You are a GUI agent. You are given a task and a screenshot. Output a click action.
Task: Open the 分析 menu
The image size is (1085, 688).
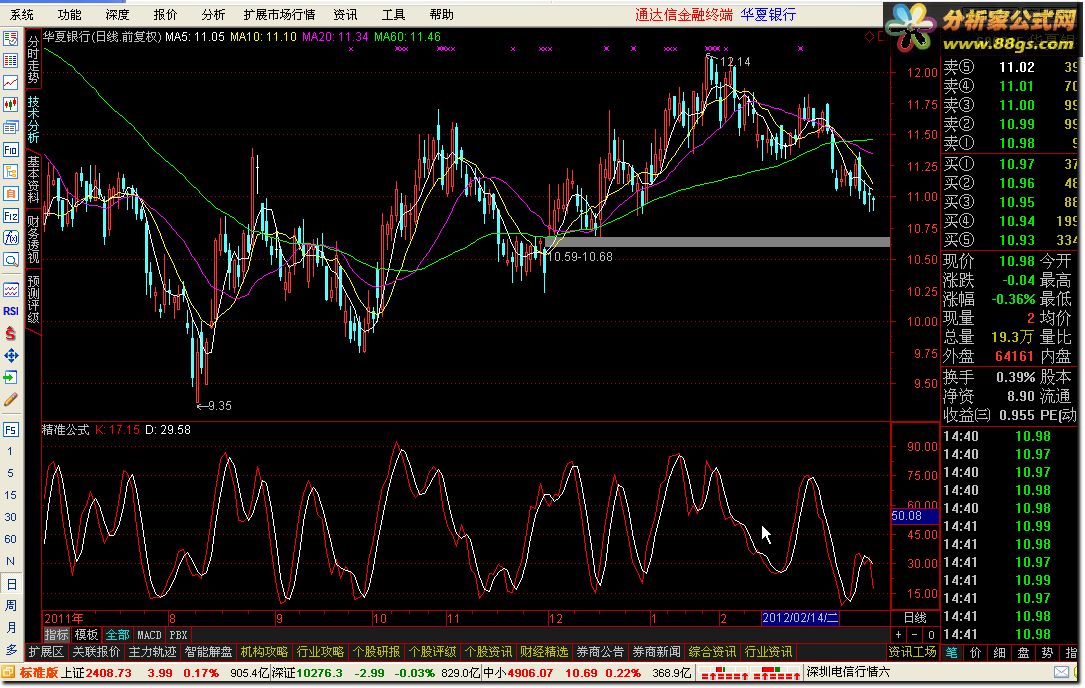point(212,15)
